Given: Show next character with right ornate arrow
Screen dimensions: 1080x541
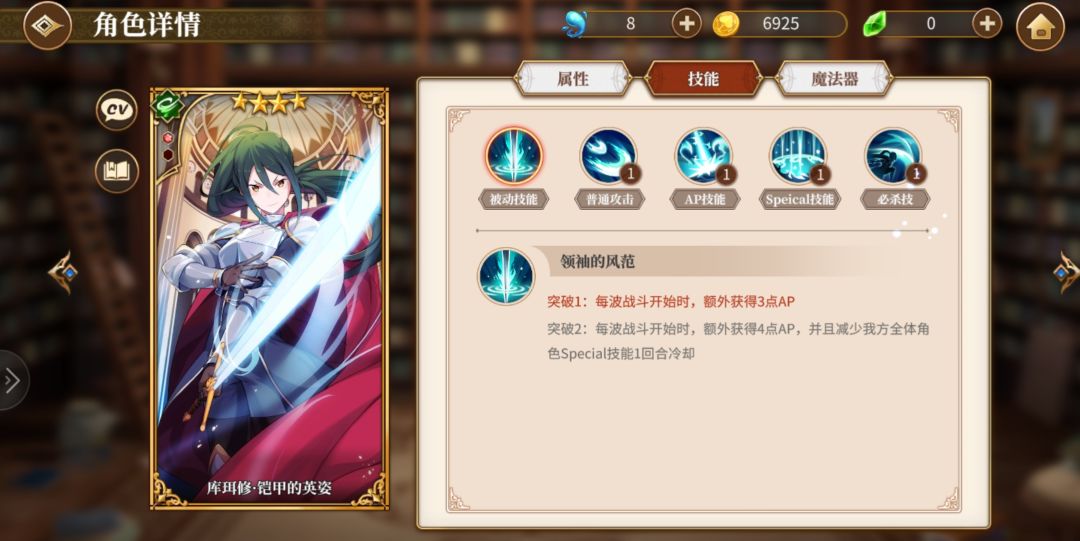Looking at the screenshot, I should click(1066, 273).
